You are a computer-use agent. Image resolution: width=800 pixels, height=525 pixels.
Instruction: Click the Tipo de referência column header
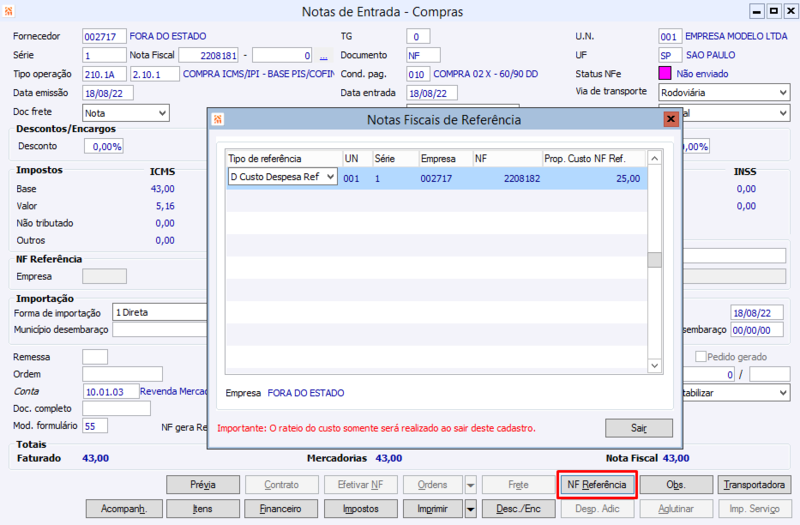tap(284, 159)
